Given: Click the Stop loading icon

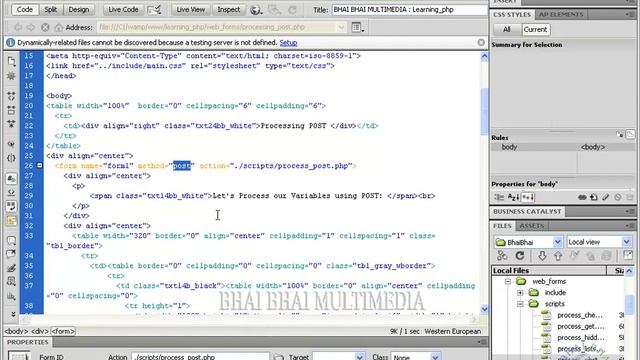Looking at the screenshot, I should coord(45,27).
